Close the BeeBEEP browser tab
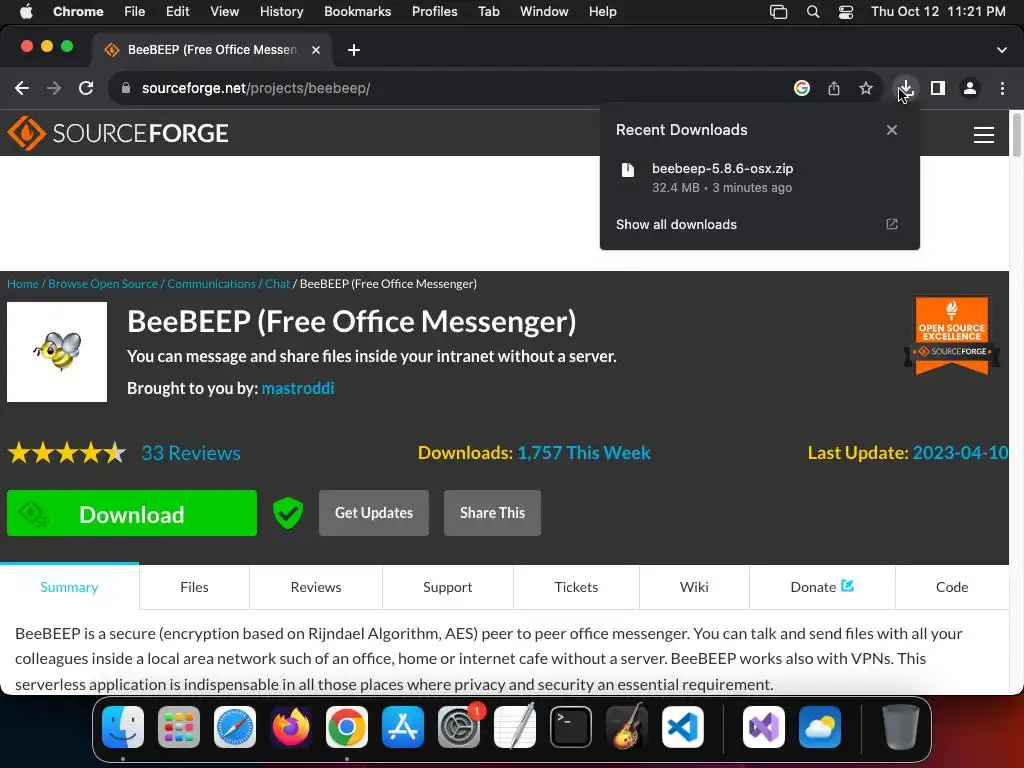 coord(316,50)
